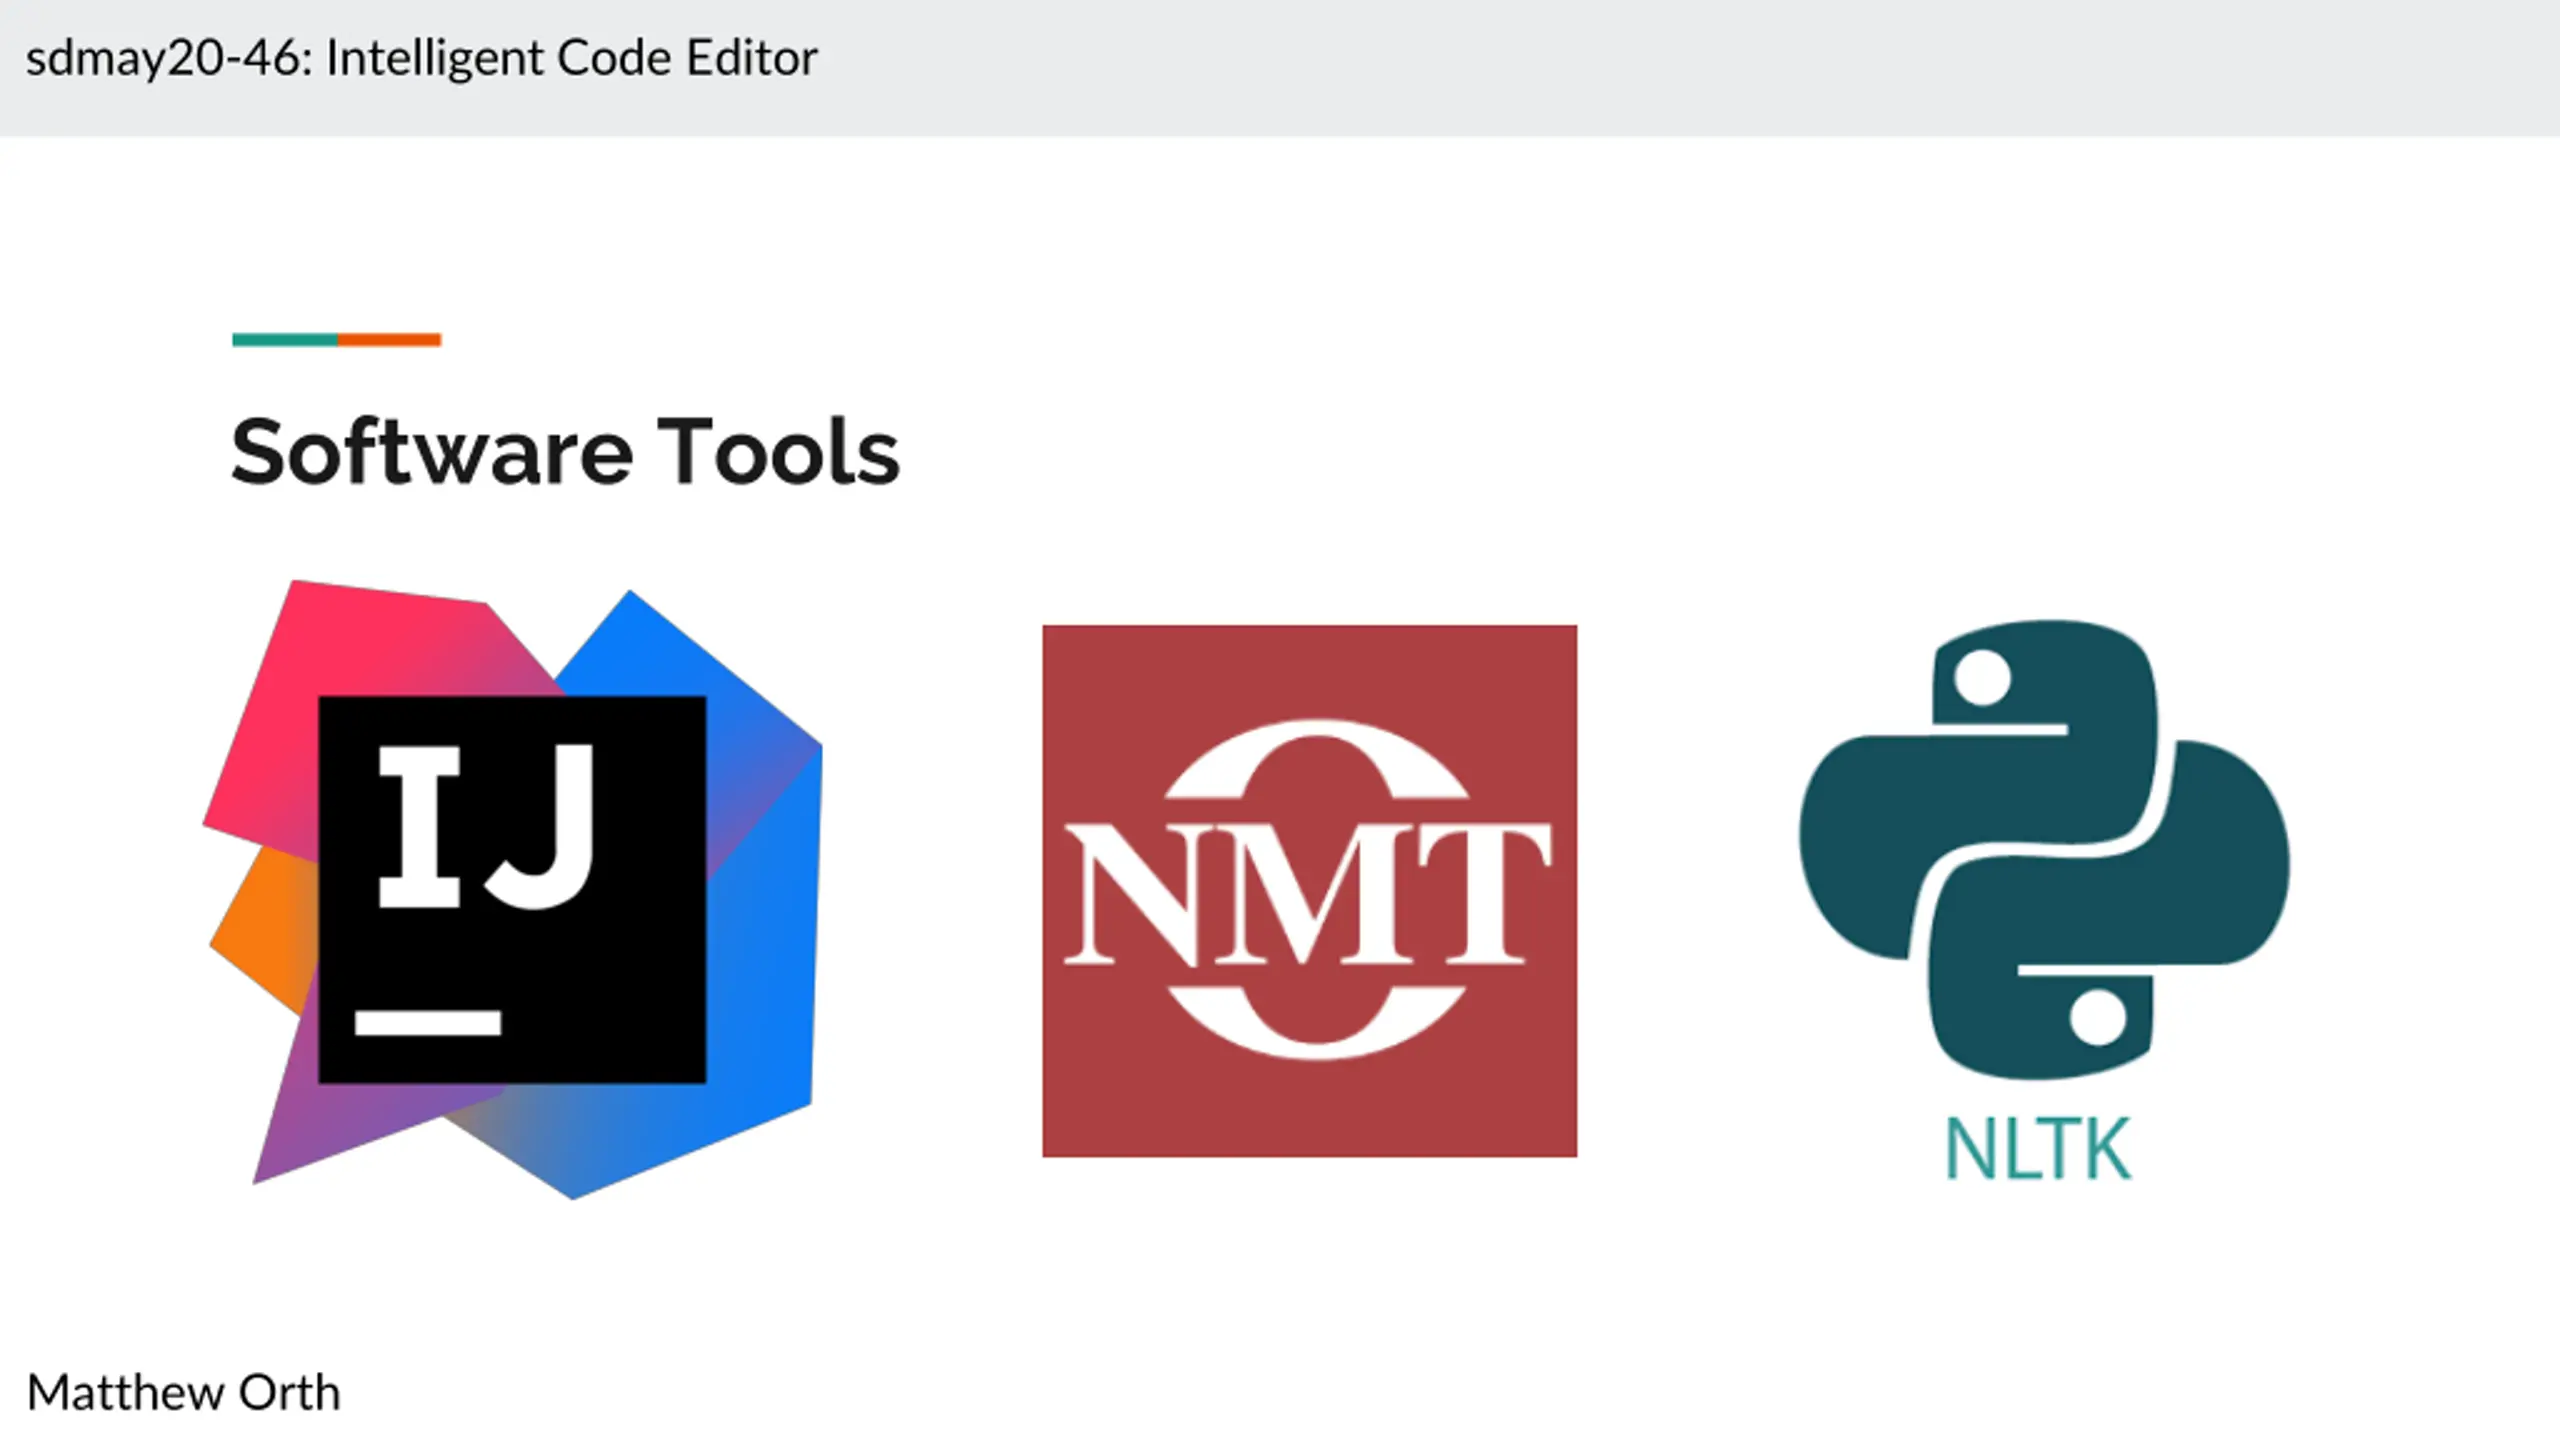Image resolution: width=2560 pixels, height=1440 pixels.
Task: Click the Matthew Orth presenter name
Action: (x=183, y=1392)
